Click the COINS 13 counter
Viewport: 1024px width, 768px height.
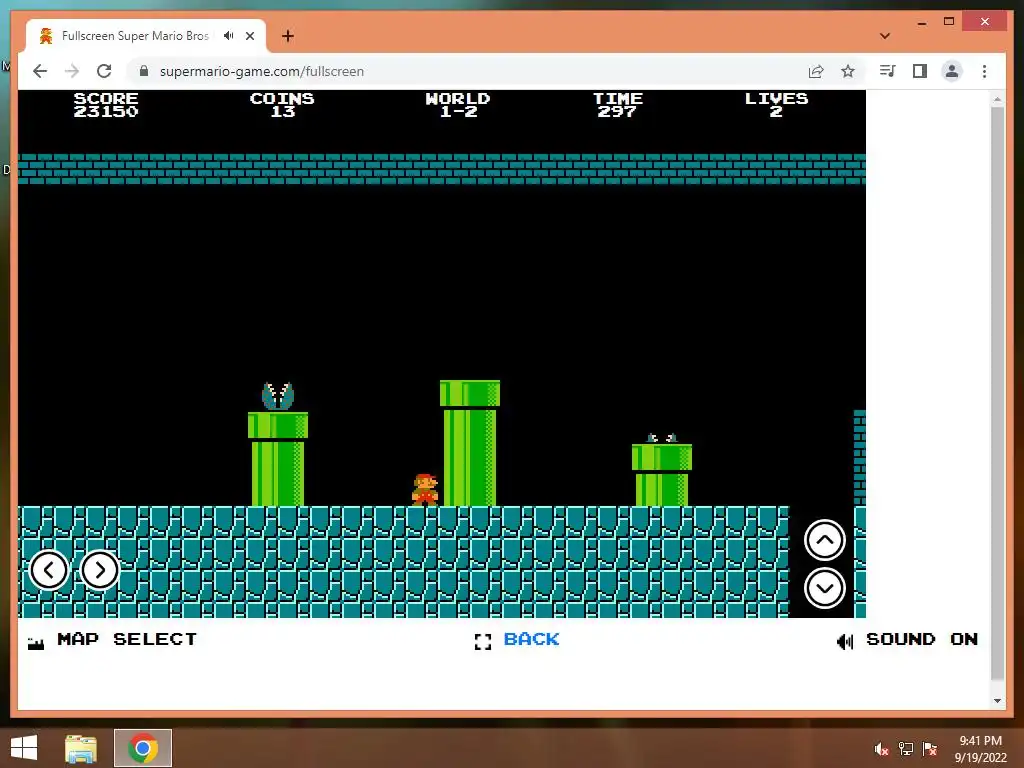click(x=282, y=105)
